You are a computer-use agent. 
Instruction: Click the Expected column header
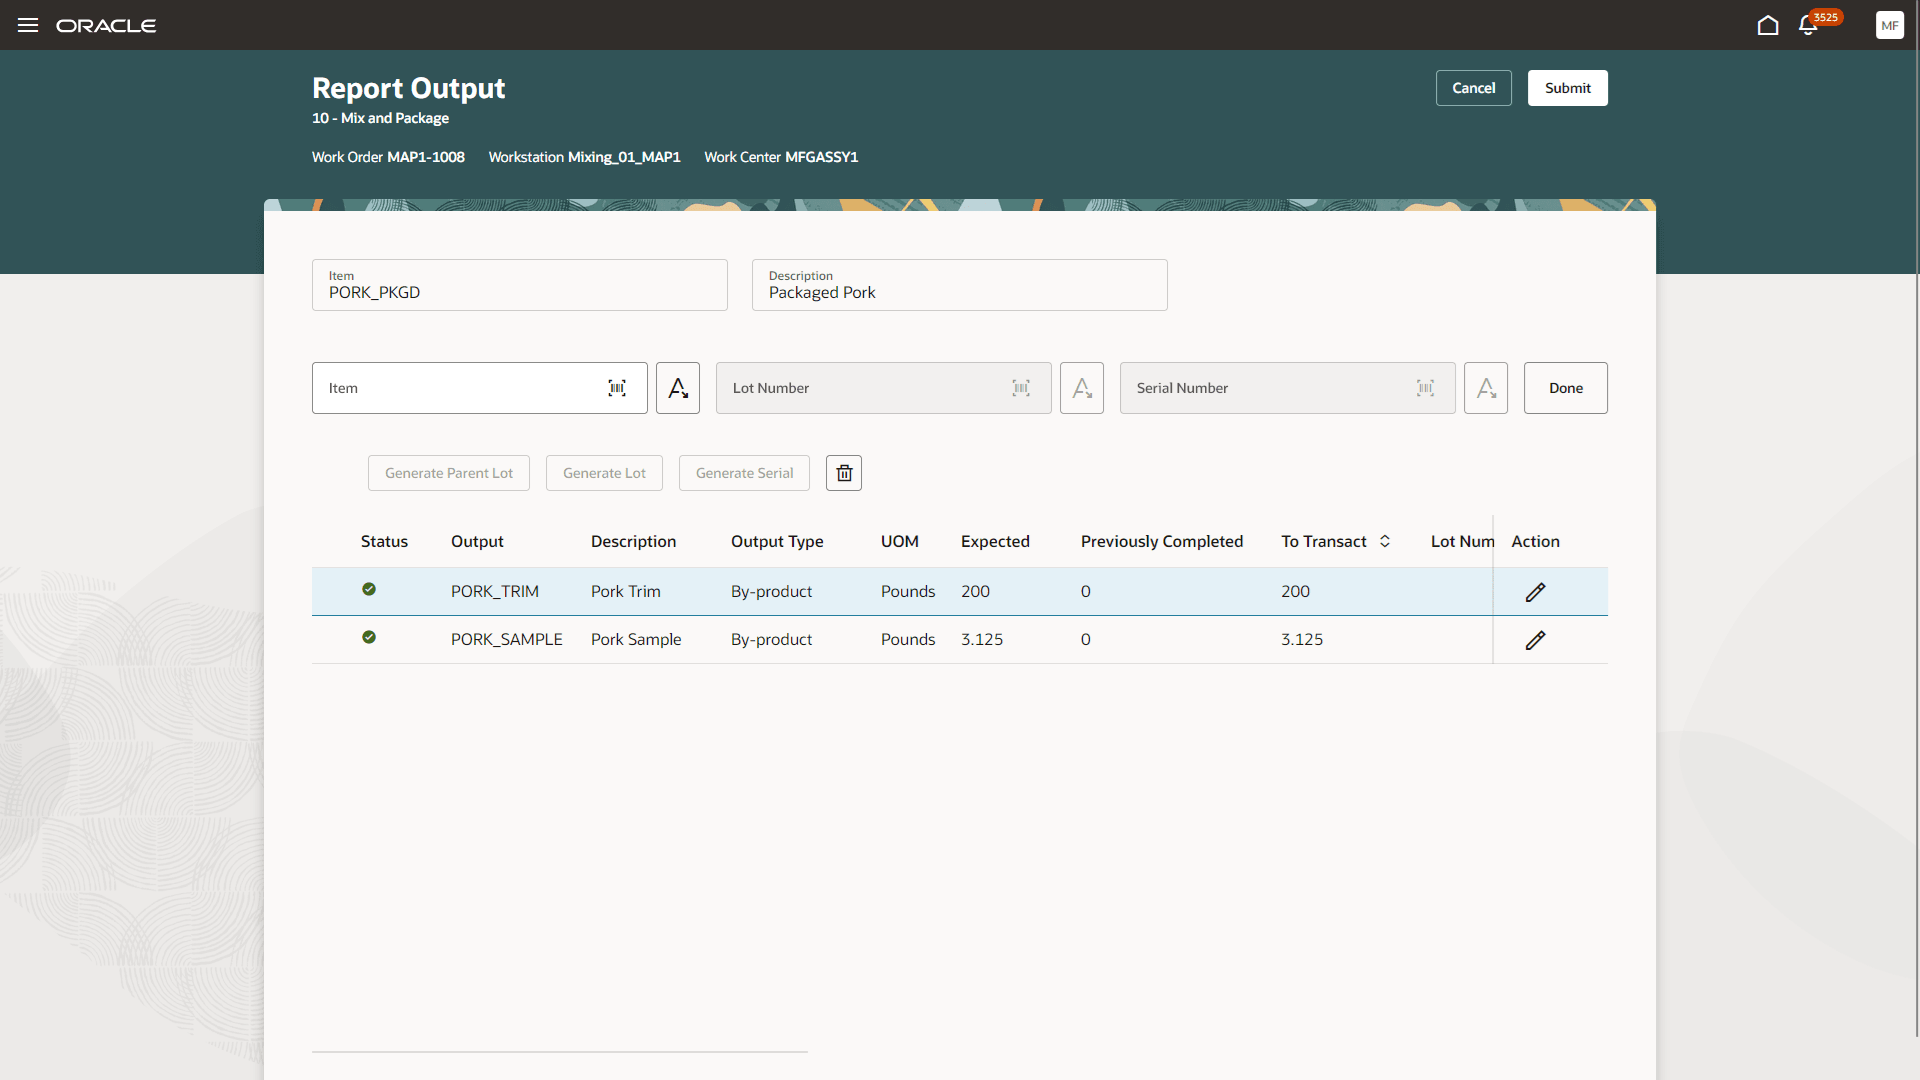[x=995, y=541]
